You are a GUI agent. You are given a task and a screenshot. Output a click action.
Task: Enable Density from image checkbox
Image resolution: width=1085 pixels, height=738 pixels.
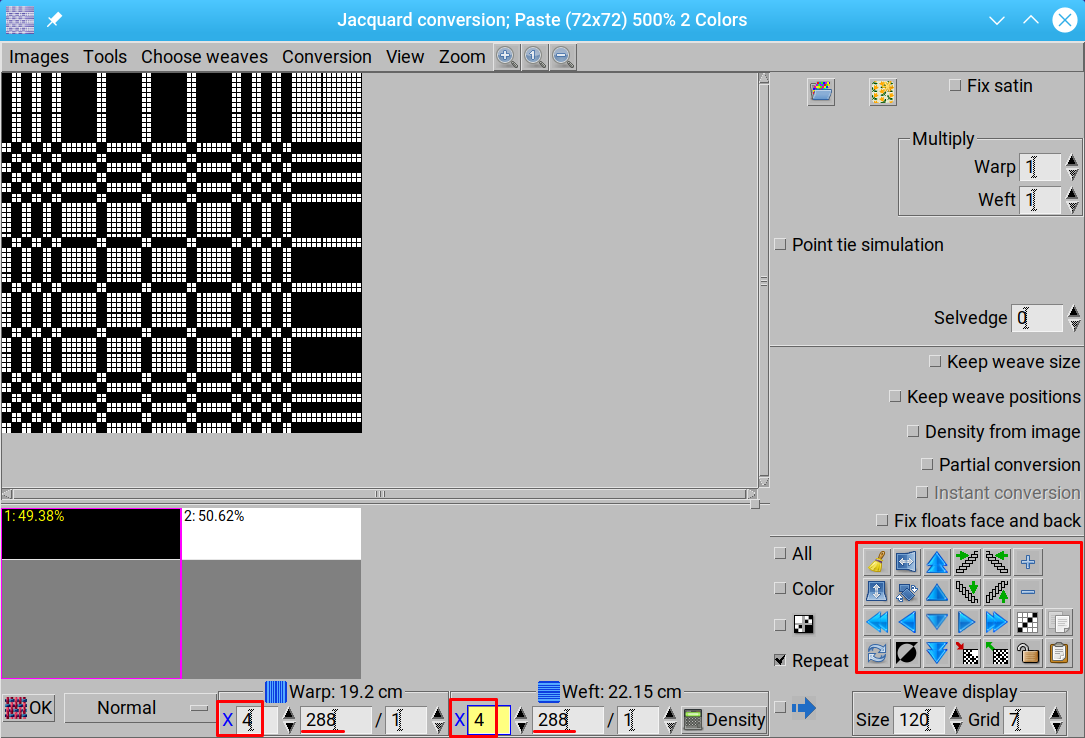pos(913,431)
